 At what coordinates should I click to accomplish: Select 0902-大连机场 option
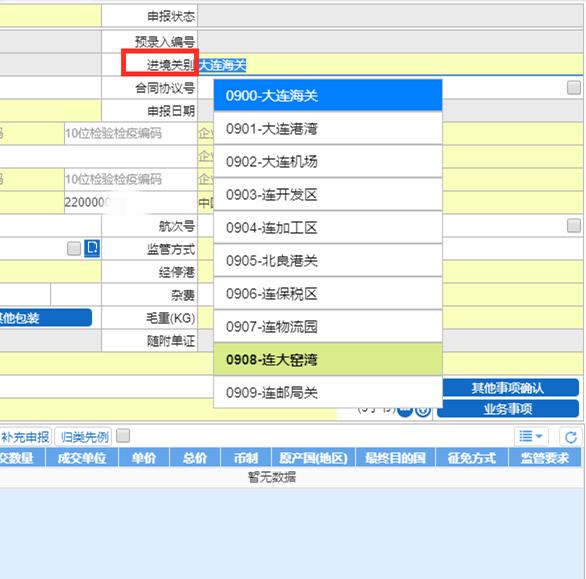point(328,162)
